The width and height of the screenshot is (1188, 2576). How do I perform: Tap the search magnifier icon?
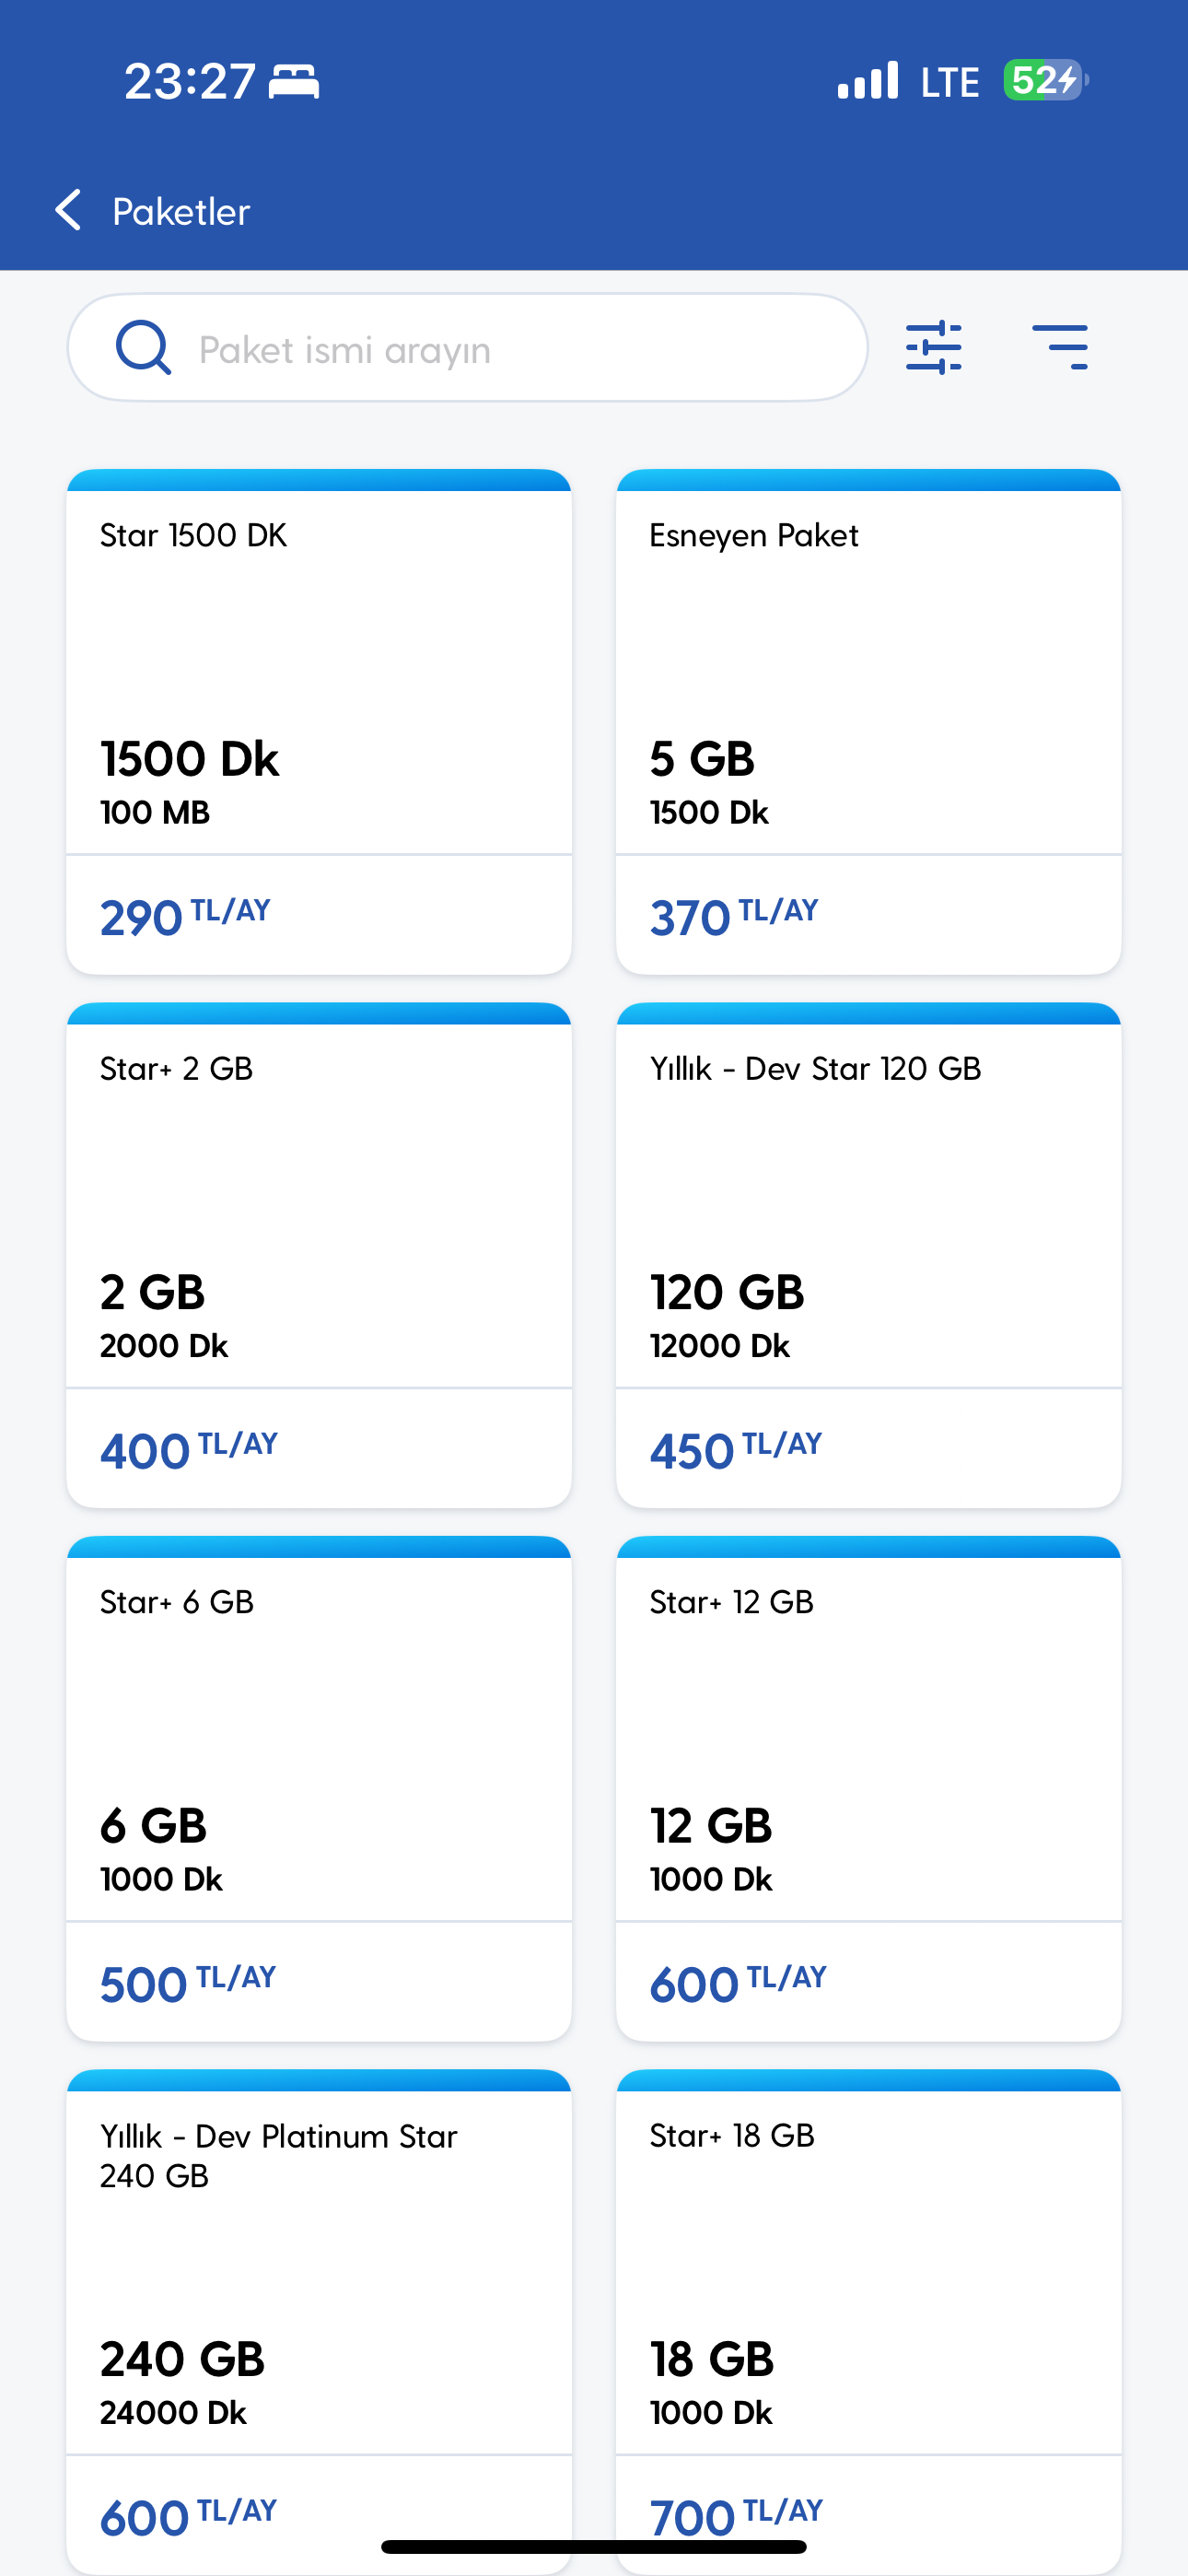point(143,348)
